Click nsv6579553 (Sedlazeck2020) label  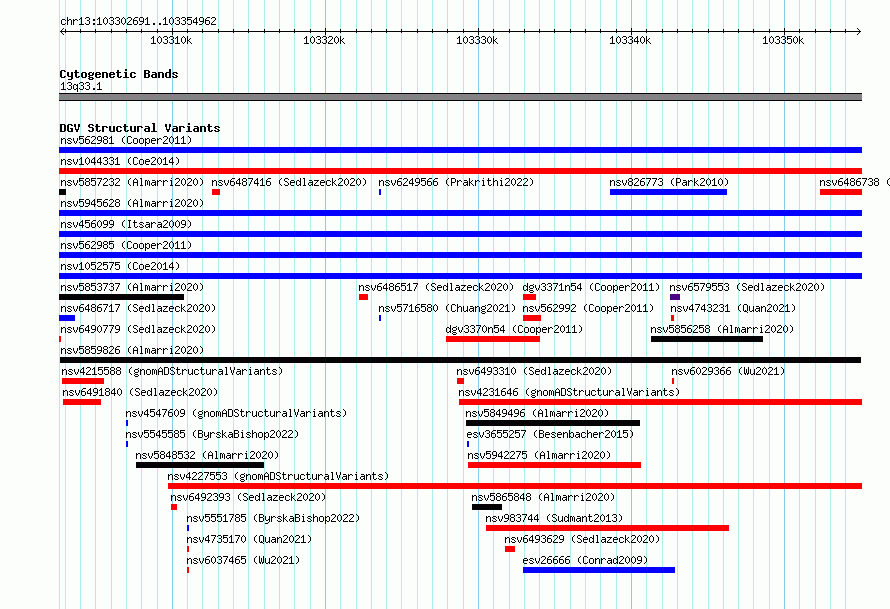(x=747, y=287)
